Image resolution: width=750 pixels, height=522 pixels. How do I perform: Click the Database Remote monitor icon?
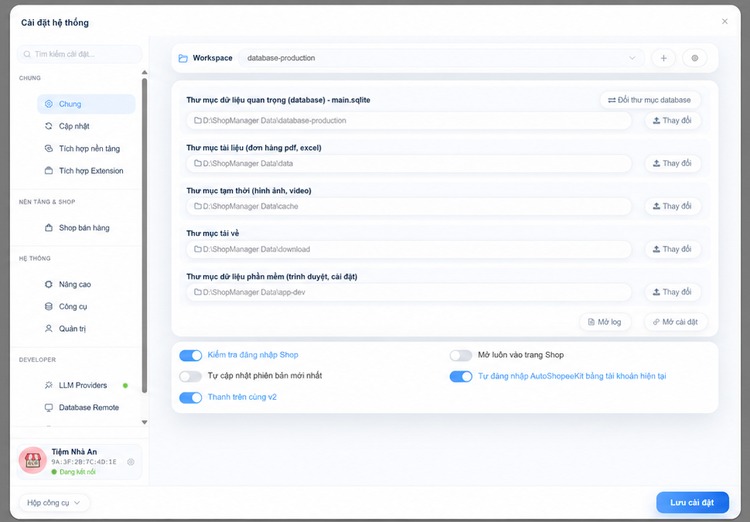pyautogui.click(x=48, y=408)
